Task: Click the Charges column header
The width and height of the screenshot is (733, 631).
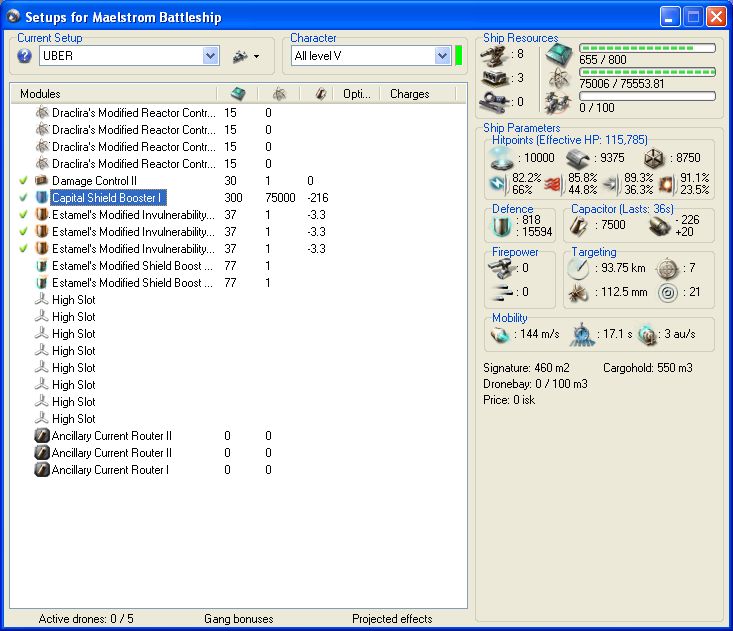Action: 409,94
